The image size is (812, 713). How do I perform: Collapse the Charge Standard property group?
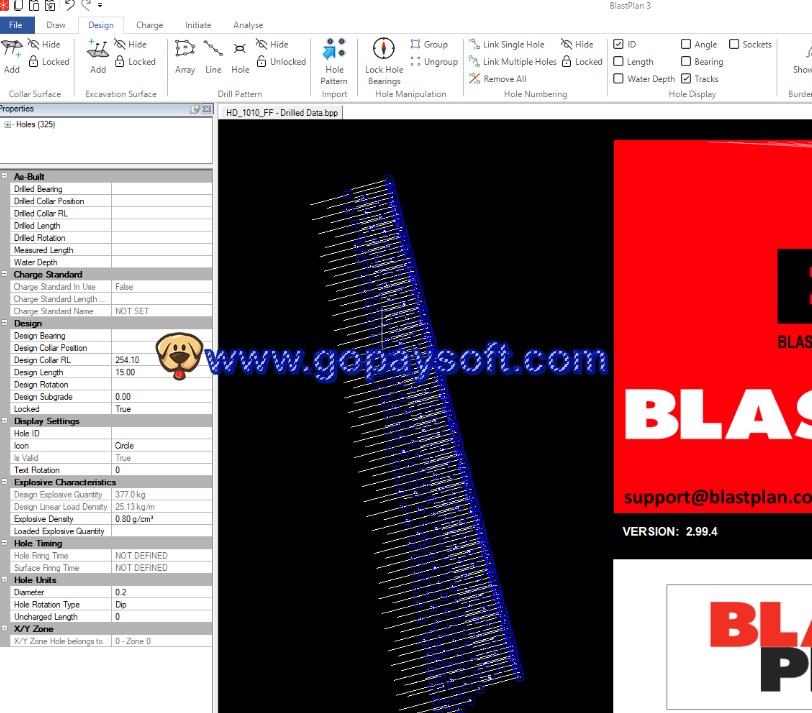5,274
